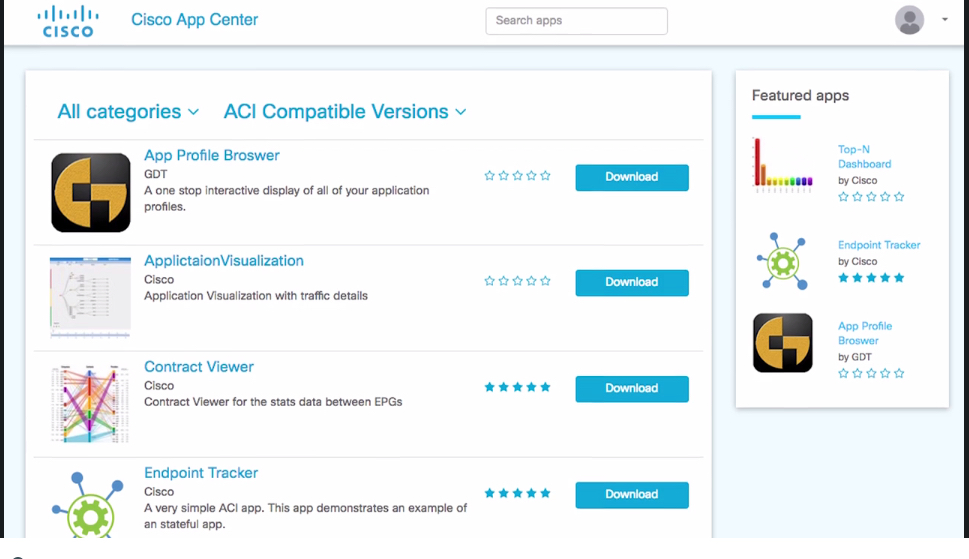Expand the ACI Compatible Versions dropdown
The image size is (969, 559).
(345, 112)
